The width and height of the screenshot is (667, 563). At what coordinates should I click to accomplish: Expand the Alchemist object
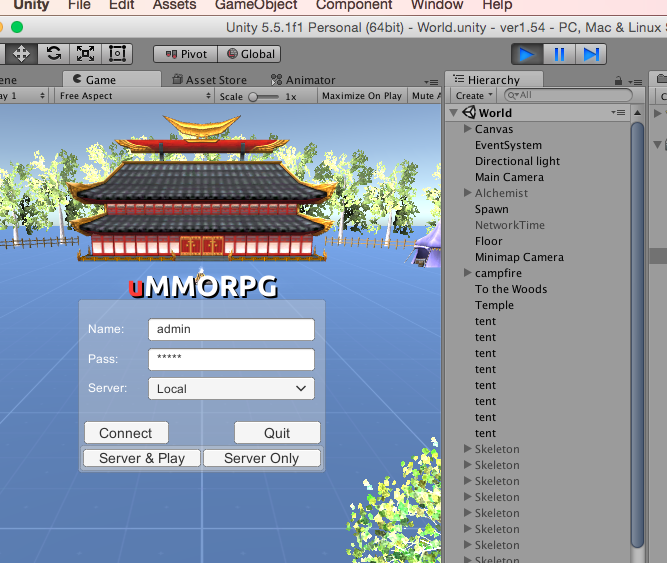[467, 193]
